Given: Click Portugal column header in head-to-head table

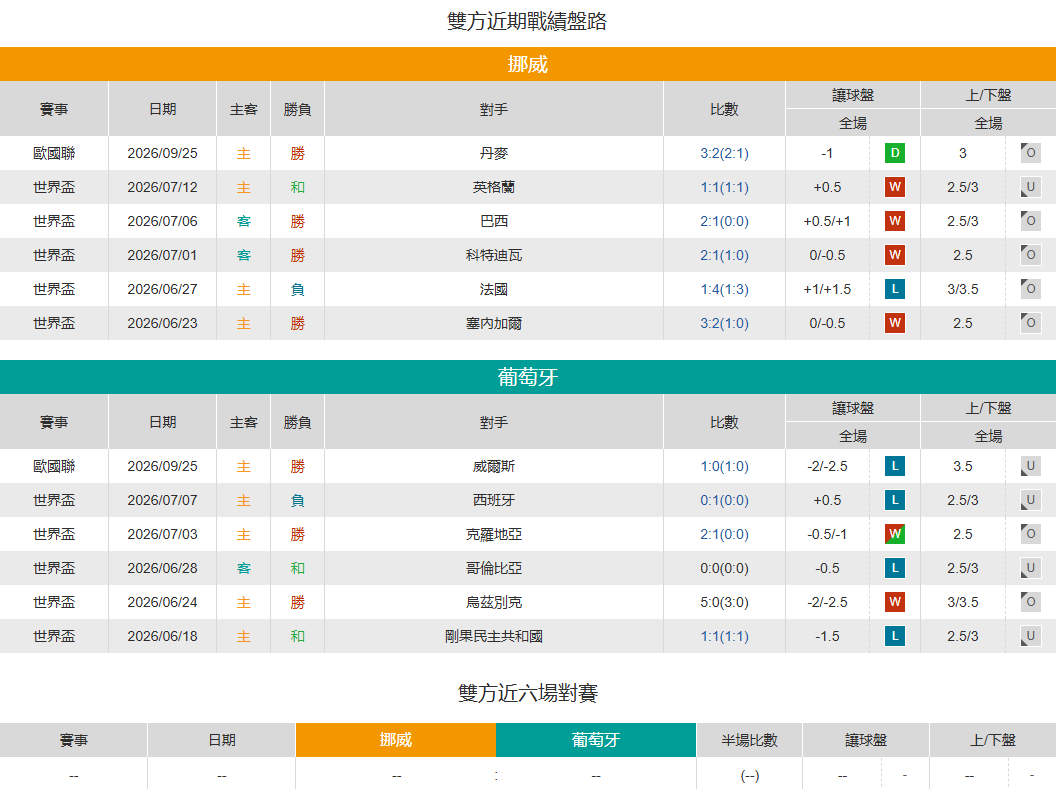Looking at the screenshot, I should [x=595, y=740].
